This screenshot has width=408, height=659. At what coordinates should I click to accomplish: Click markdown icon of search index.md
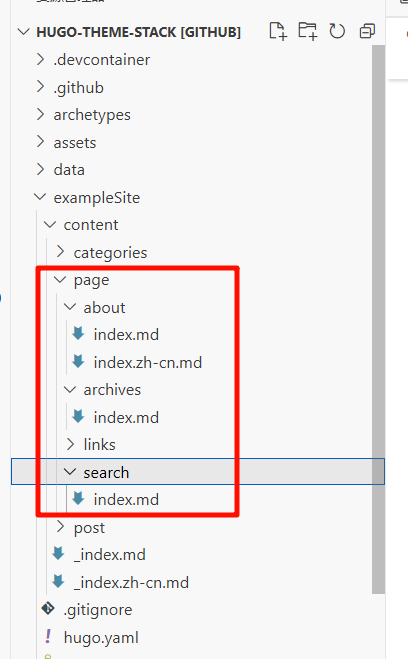78,499
